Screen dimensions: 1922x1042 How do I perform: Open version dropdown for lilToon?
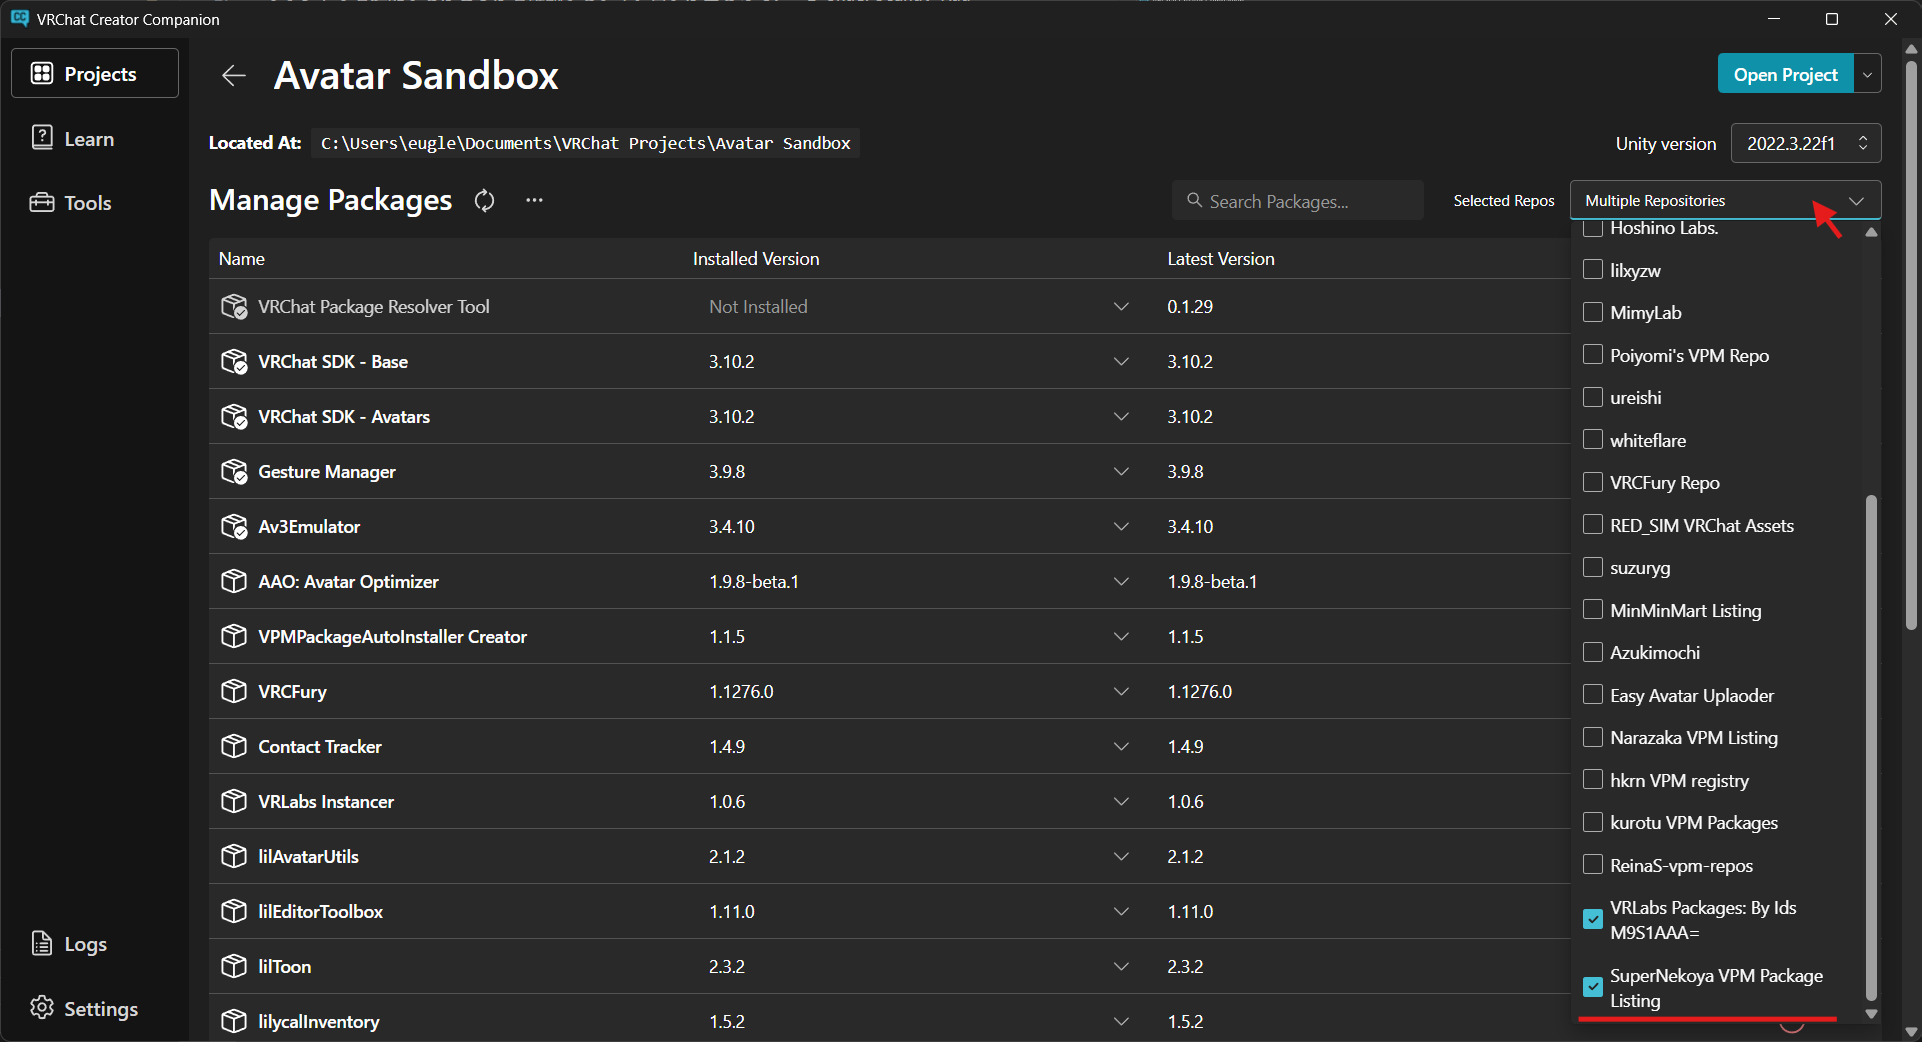(x=1121, y=967)
